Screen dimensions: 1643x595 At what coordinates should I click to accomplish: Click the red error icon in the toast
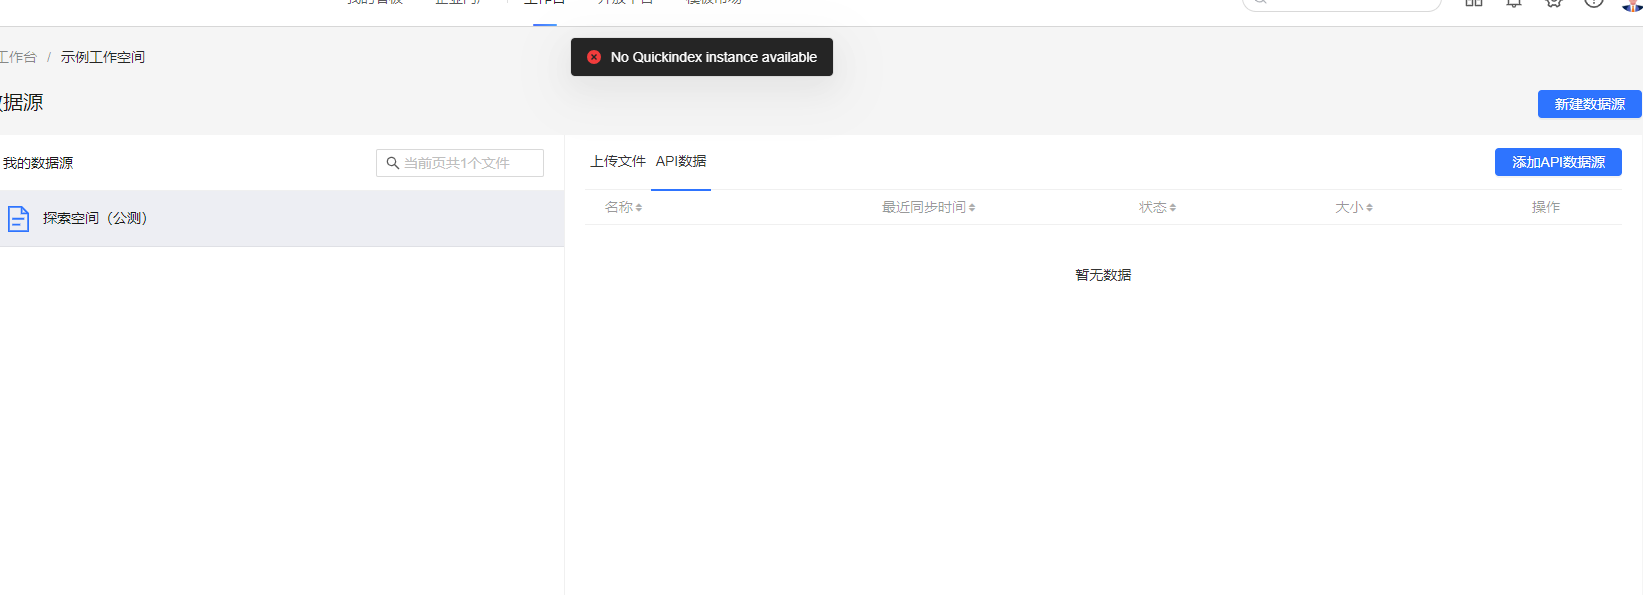[x=594, y=57]
